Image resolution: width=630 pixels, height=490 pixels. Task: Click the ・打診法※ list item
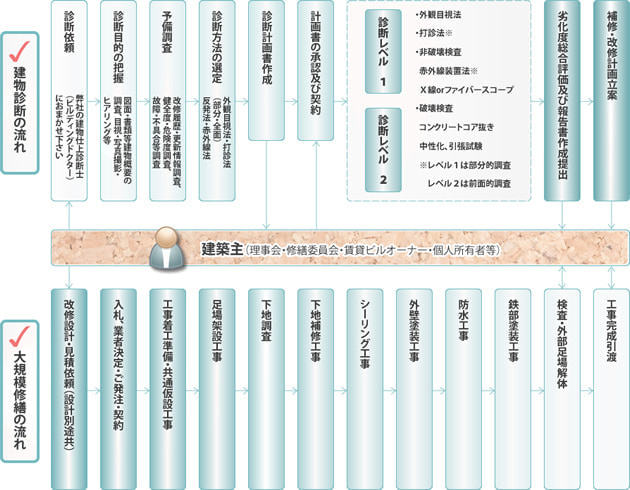pos(434,33)
